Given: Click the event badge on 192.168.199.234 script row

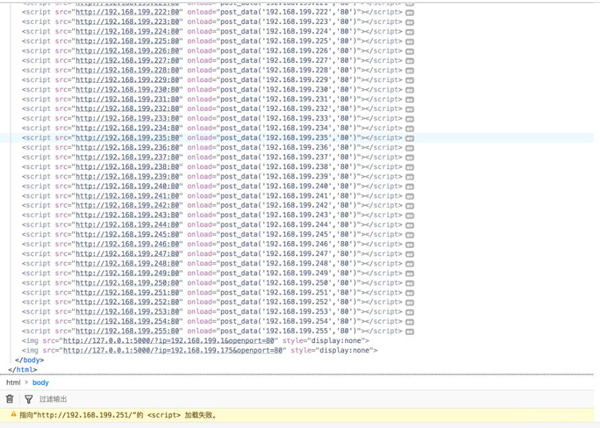Looking at the screenshot, I should (409, 129).
